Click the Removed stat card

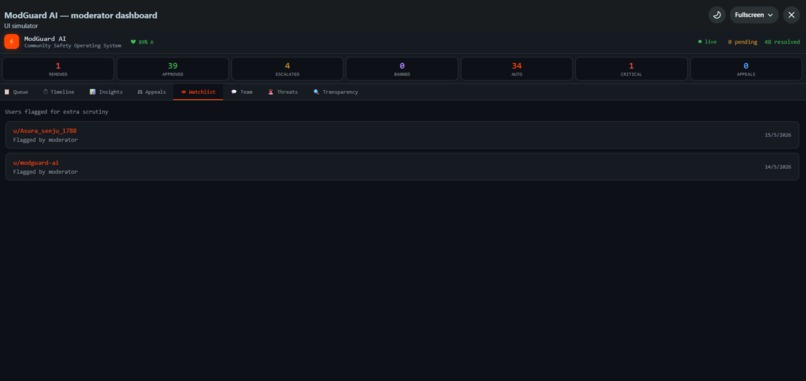(58, 69)
